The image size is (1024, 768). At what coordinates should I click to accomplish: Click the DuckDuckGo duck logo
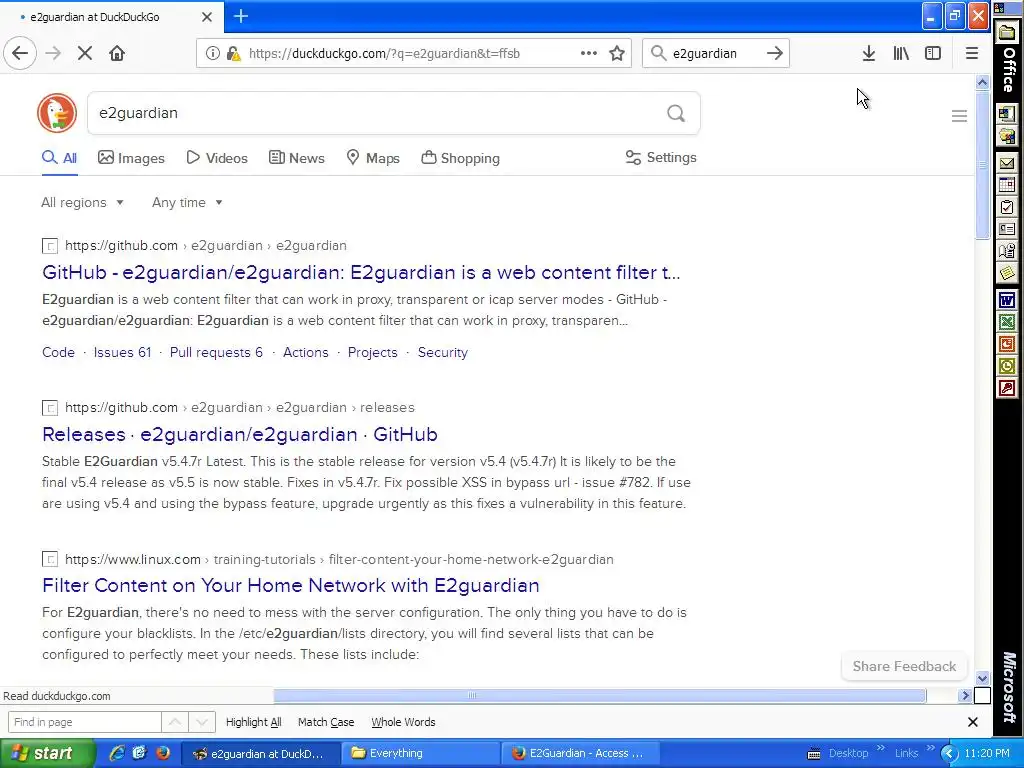(57, 113)
